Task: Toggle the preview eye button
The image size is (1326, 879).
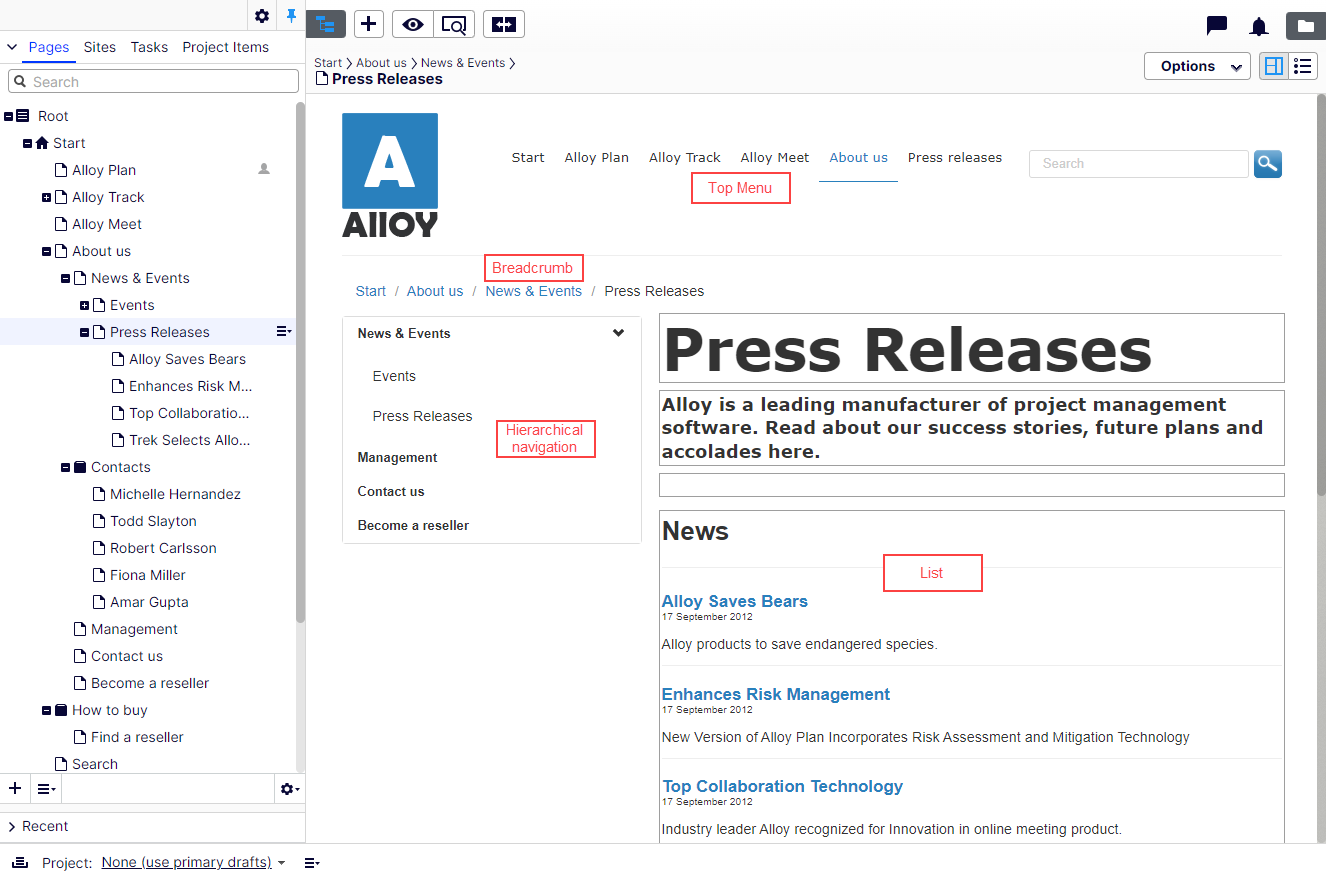Action: pyautogui.click(x=413, y=24)
